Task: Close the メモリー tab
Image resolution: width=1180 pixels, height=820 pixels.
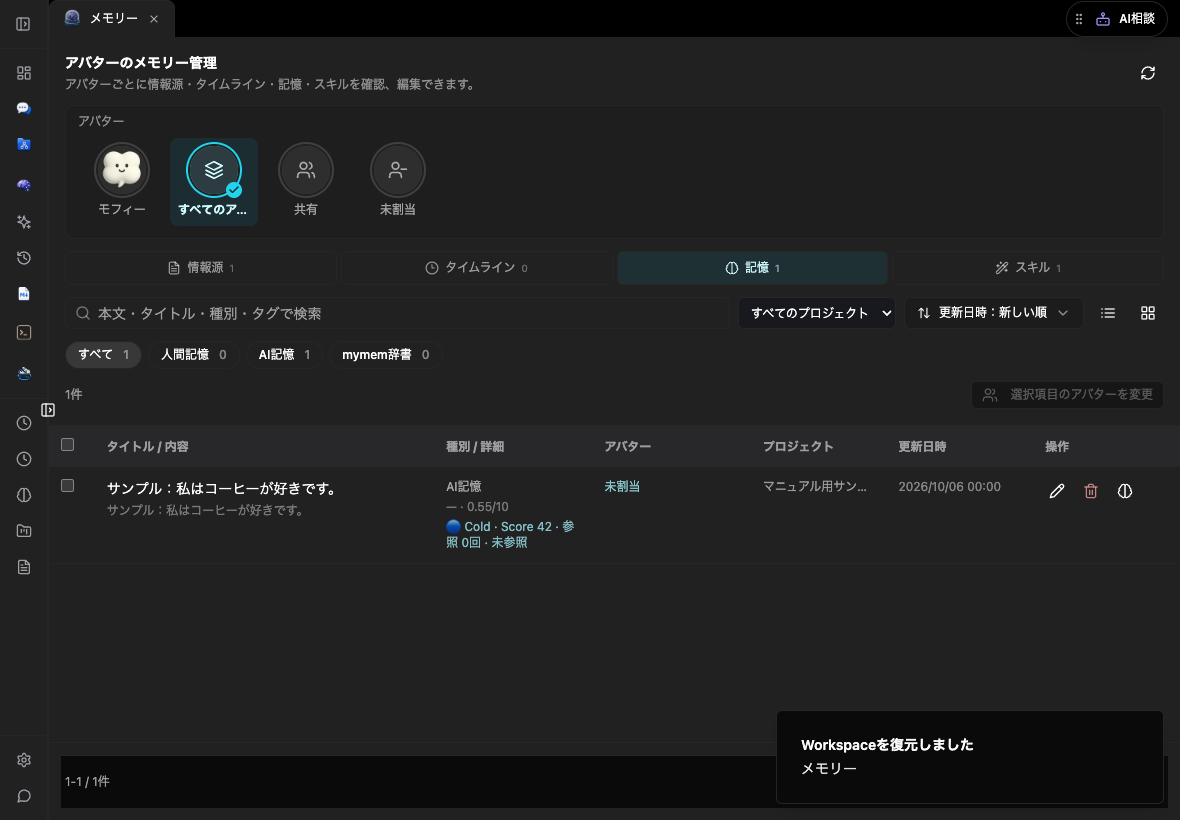Action: pos(154,19)
